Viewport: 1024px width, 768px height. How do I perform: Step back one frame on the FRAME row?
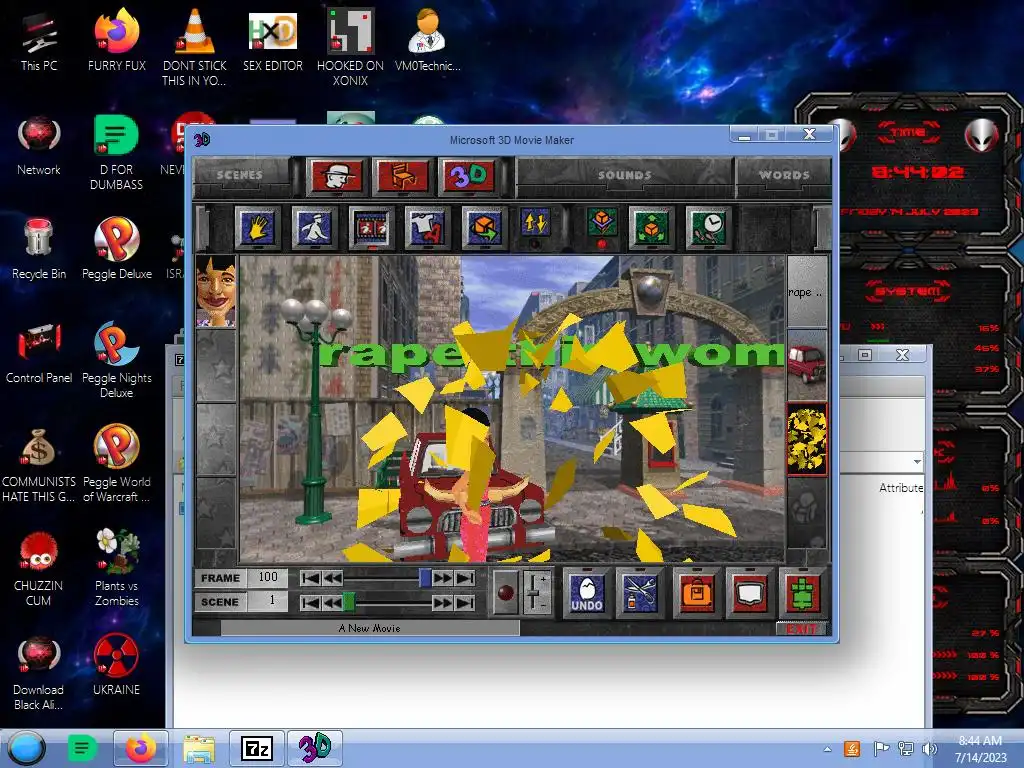point(332,578)
